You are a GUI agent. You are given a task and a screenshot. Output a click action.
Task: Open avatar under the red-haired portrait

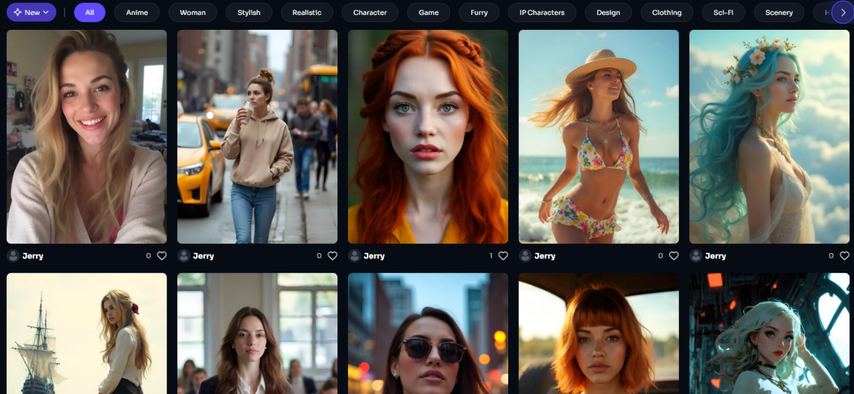[355, 256]
